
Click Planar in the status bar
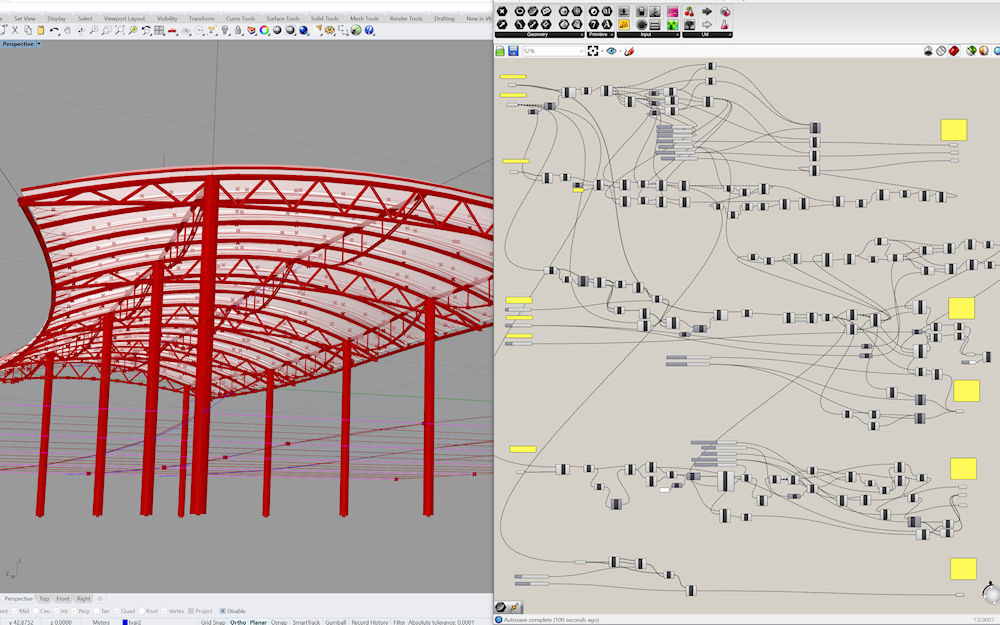click(x=259, y=621)
